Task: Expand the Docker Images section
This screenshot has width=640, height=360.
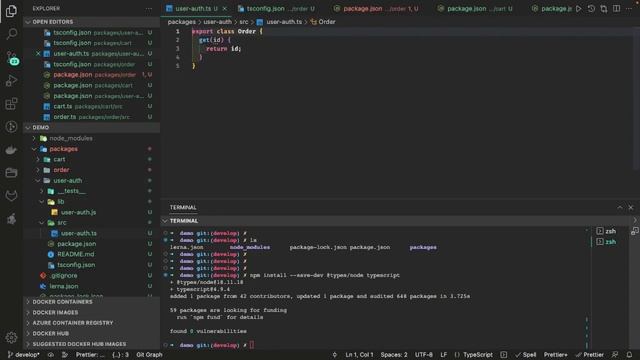Action: click(91, 312)
